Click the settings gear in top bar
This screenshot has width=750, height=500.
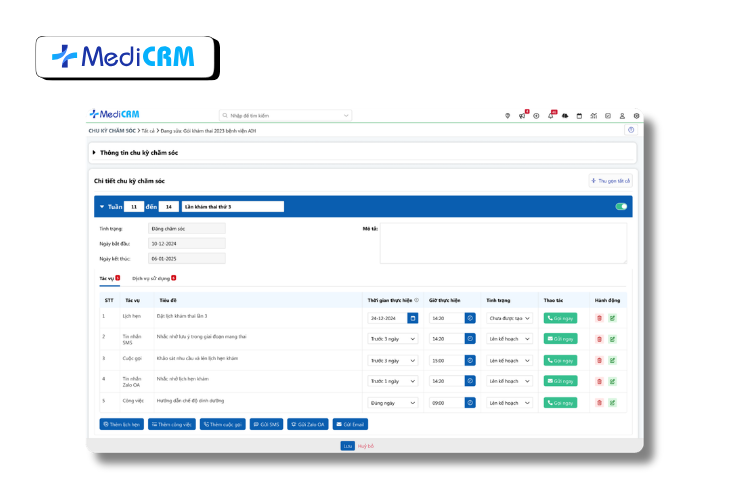(636, 116)
